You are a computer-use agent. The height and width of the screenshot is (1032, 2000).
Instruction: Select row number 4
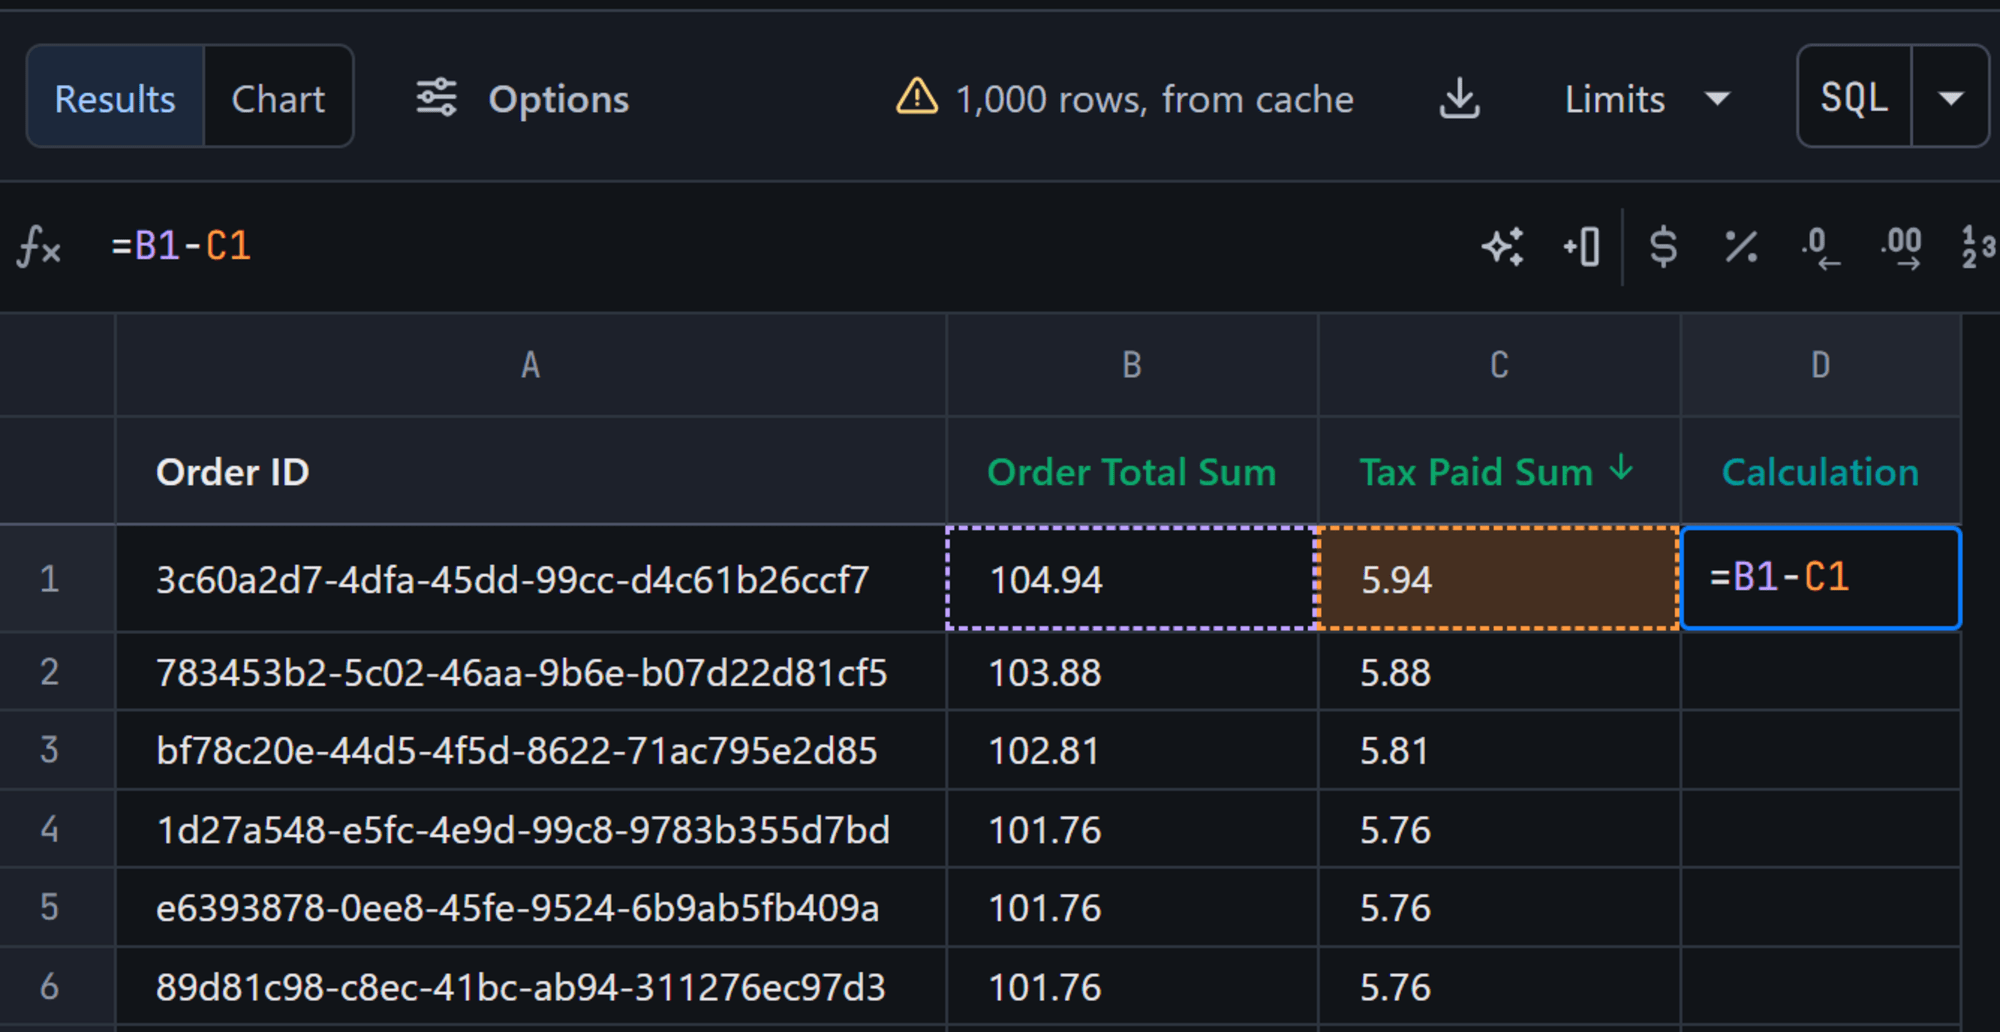50,829
